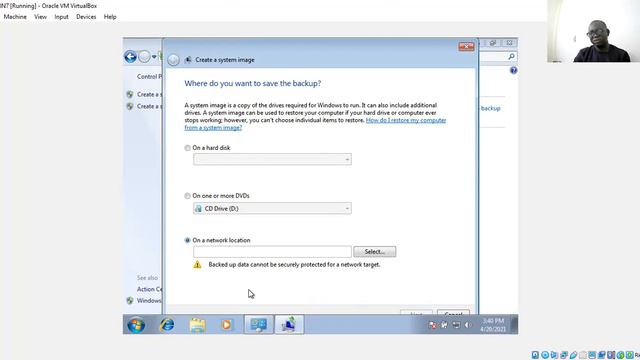The width and height of the screenshot is (640, 360).
Task: Click the network tray icon in the guest taskbar
Action: [x=456, y=325]
